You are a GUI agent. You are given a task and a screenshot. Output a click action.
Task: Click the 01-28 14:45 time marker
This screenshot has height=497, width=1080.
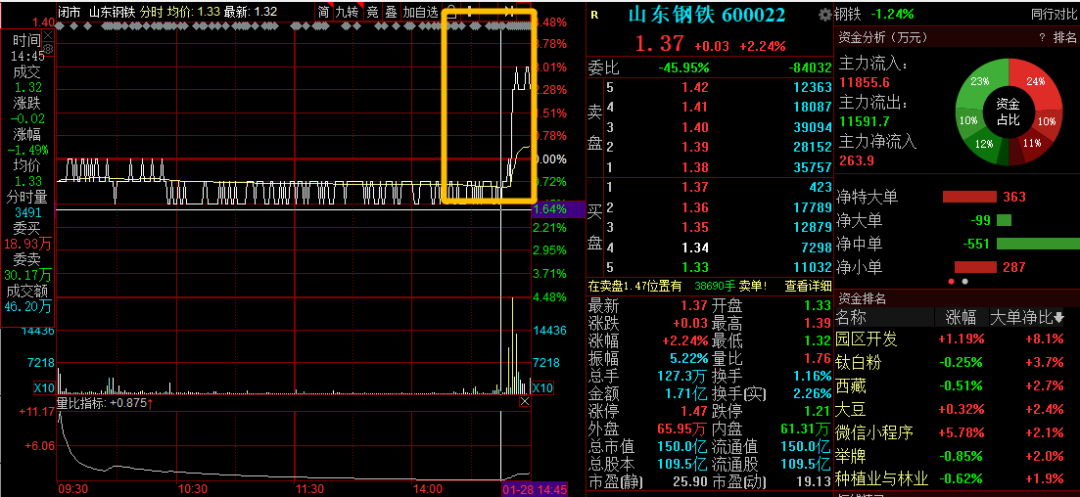(533, 489)
